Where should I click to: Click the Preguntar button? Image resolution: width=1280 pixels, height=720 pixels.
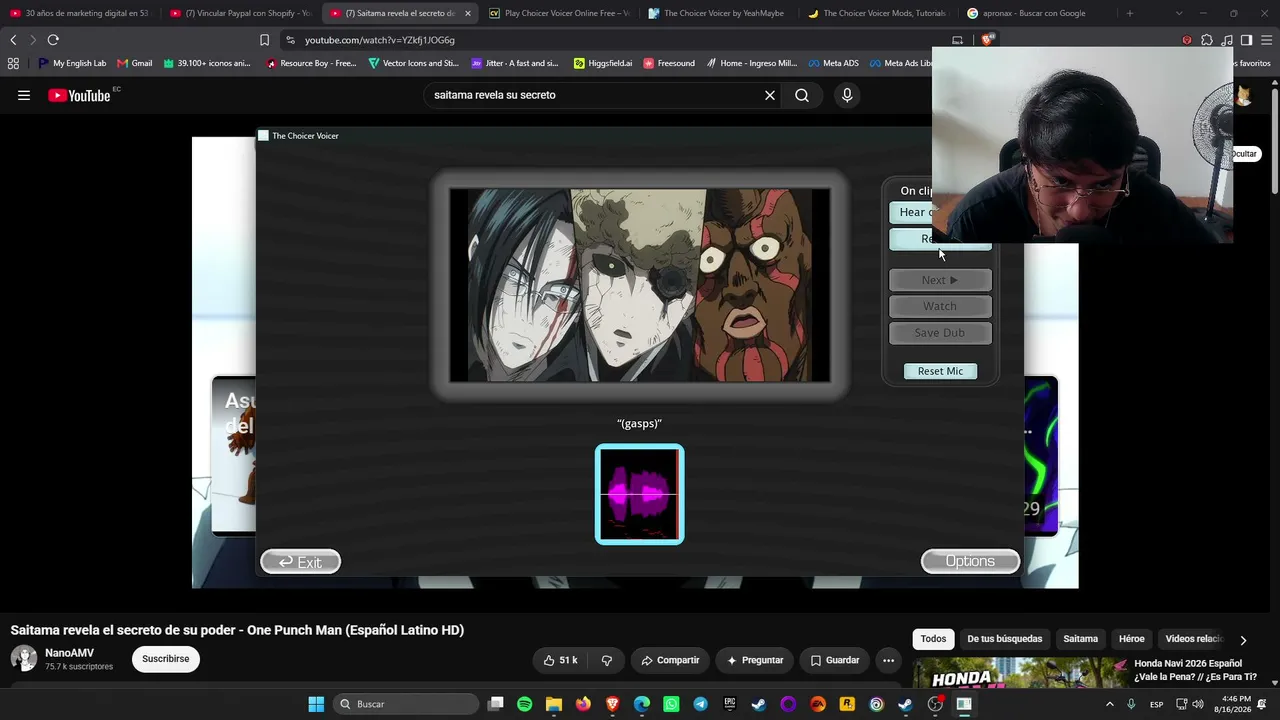click(755, 660)
